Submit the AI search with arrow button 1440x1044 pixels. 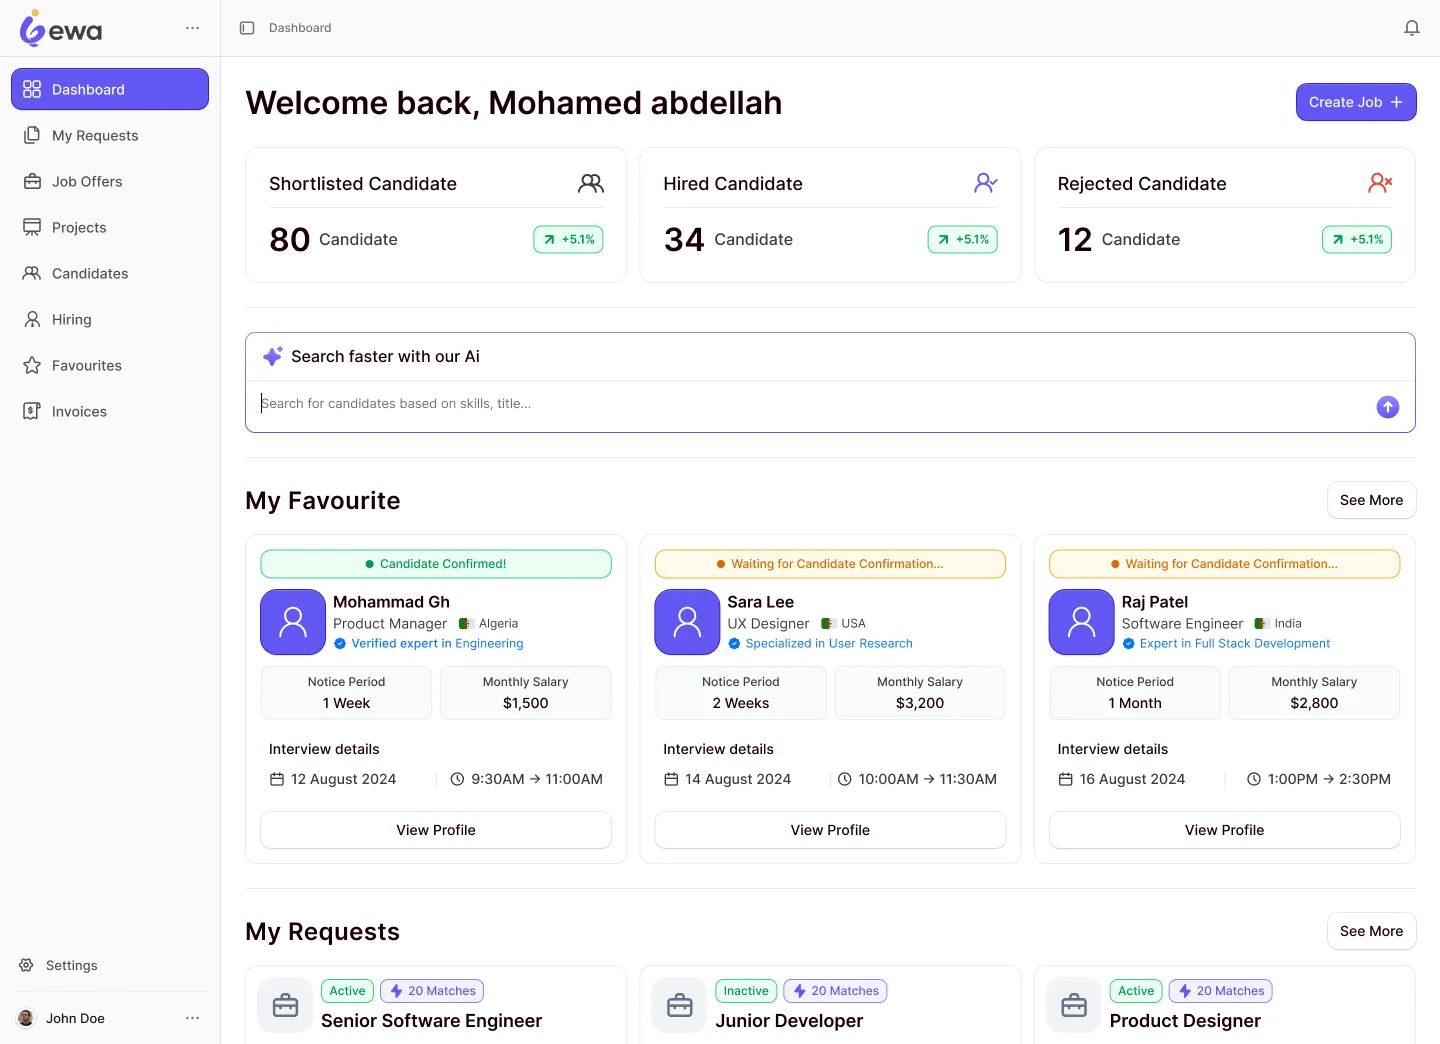1388,407
